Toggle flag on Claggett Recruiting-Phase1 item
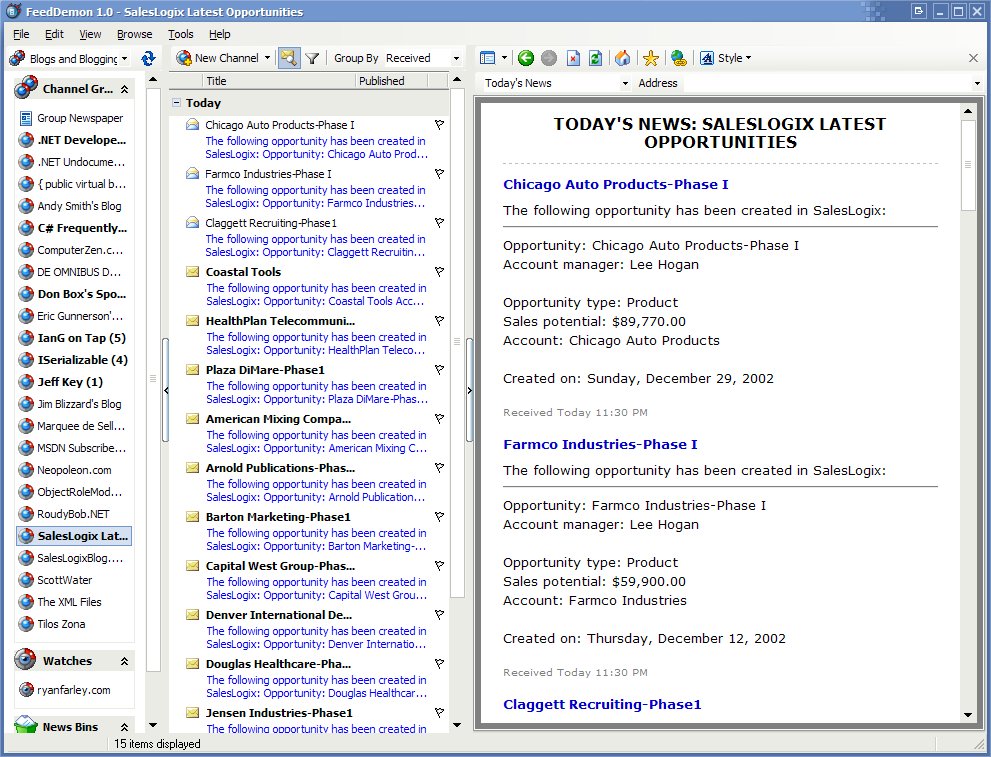The height and width of the screenshot is (757, 991). [439, 223]
